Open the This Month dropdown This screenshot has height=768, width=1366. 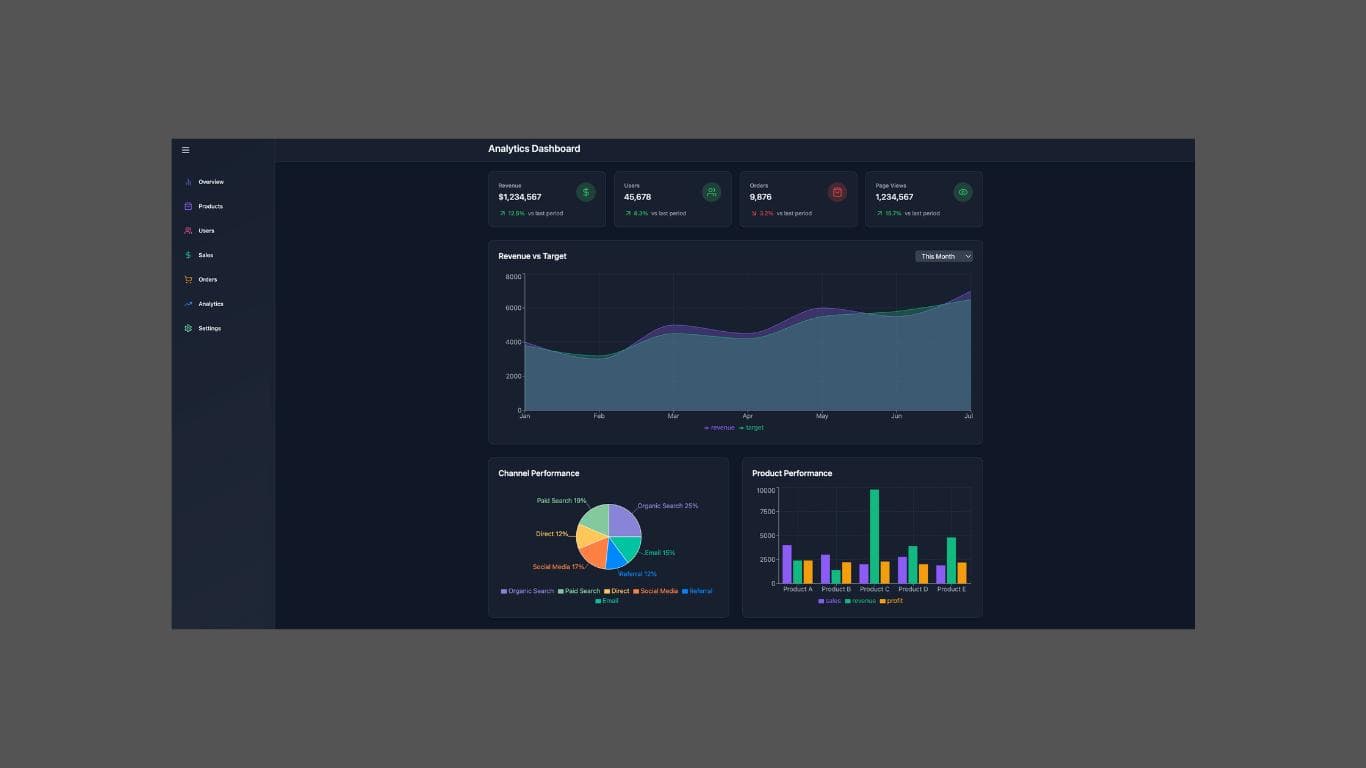pyautogui.click(x=943, y=256)
